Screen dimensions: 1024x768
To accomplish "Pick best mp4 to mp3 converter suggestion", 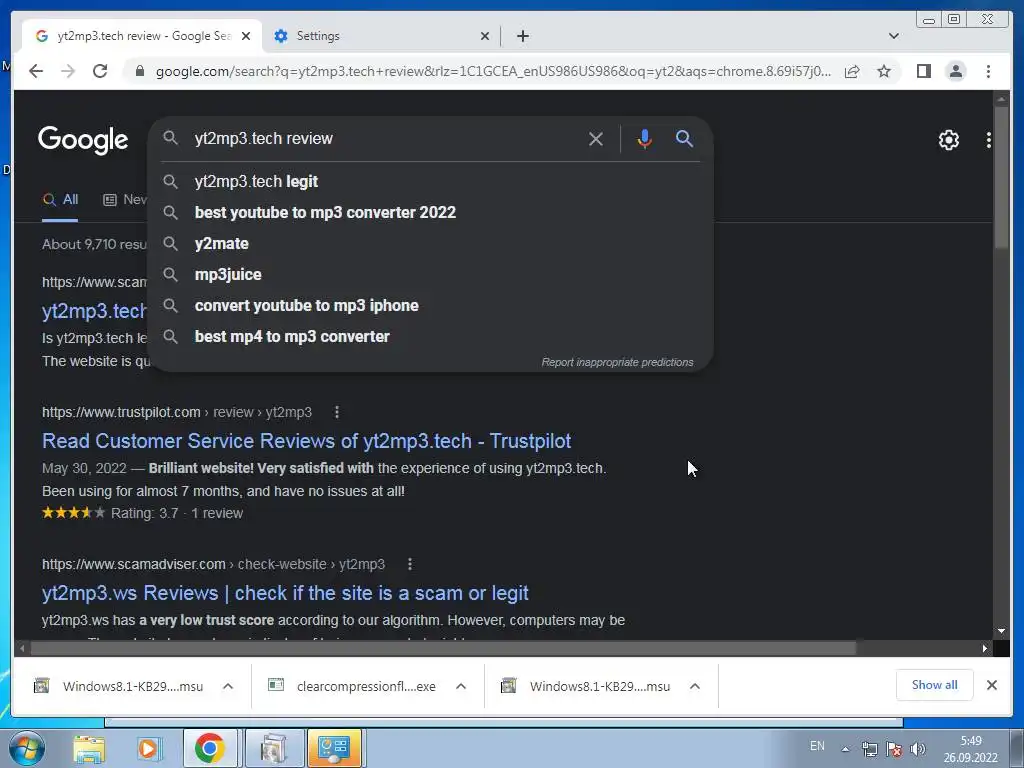I will pos(431,336).
